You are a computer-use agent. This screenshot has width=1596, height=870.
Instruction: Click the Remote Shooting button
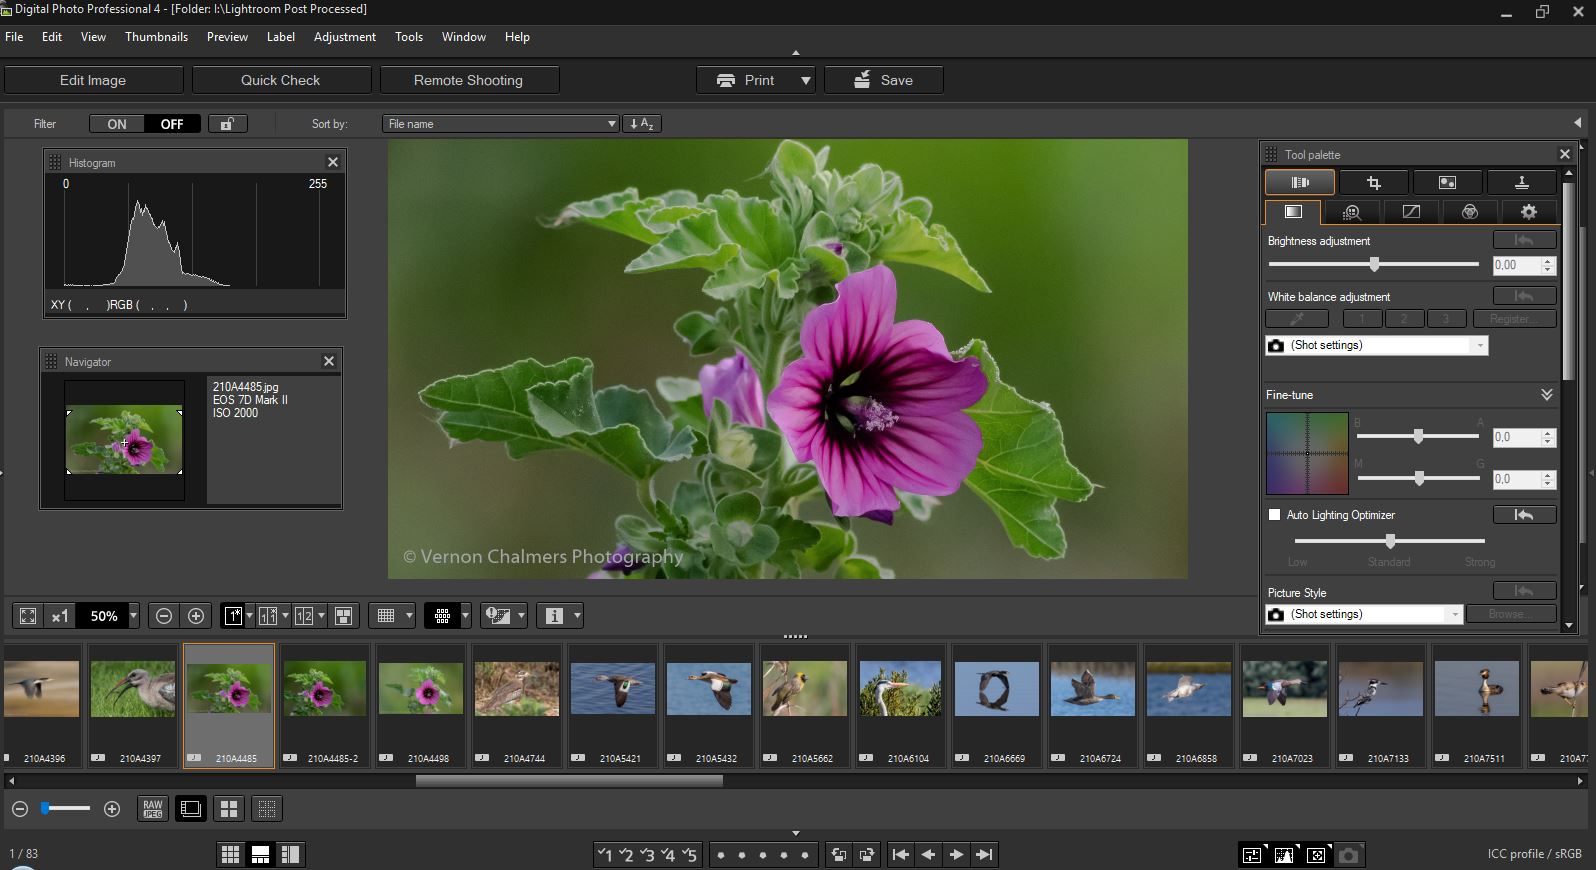click(468, 80)
